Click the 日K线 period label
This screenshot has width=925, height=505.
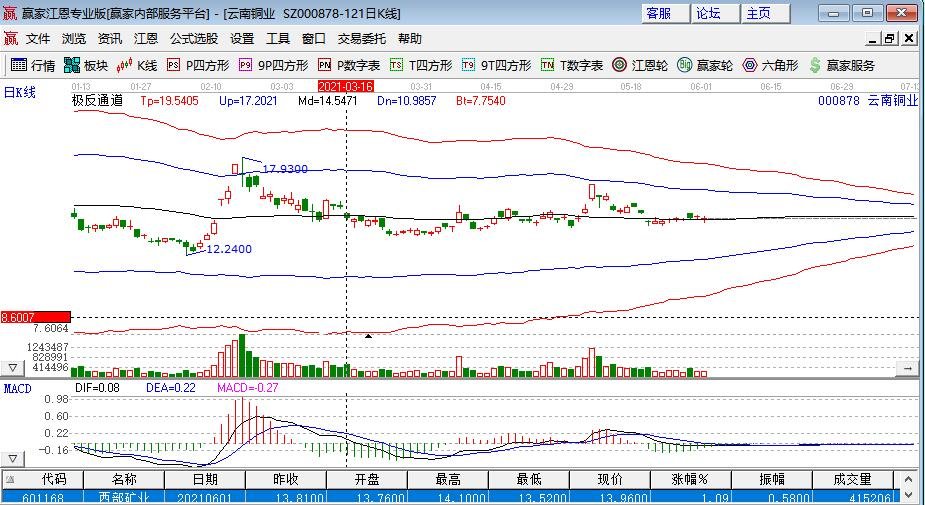pos(19,93)
